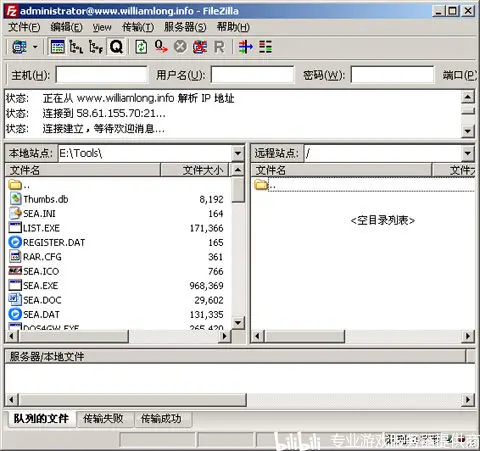Switch to the 传输失败 tab
This screenshot has height=451, width=480.
coord(103,418)
